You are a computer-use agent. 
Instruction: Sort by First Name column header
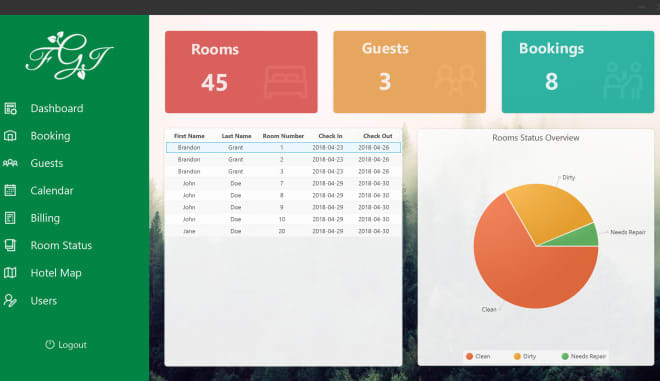point(189,136)
